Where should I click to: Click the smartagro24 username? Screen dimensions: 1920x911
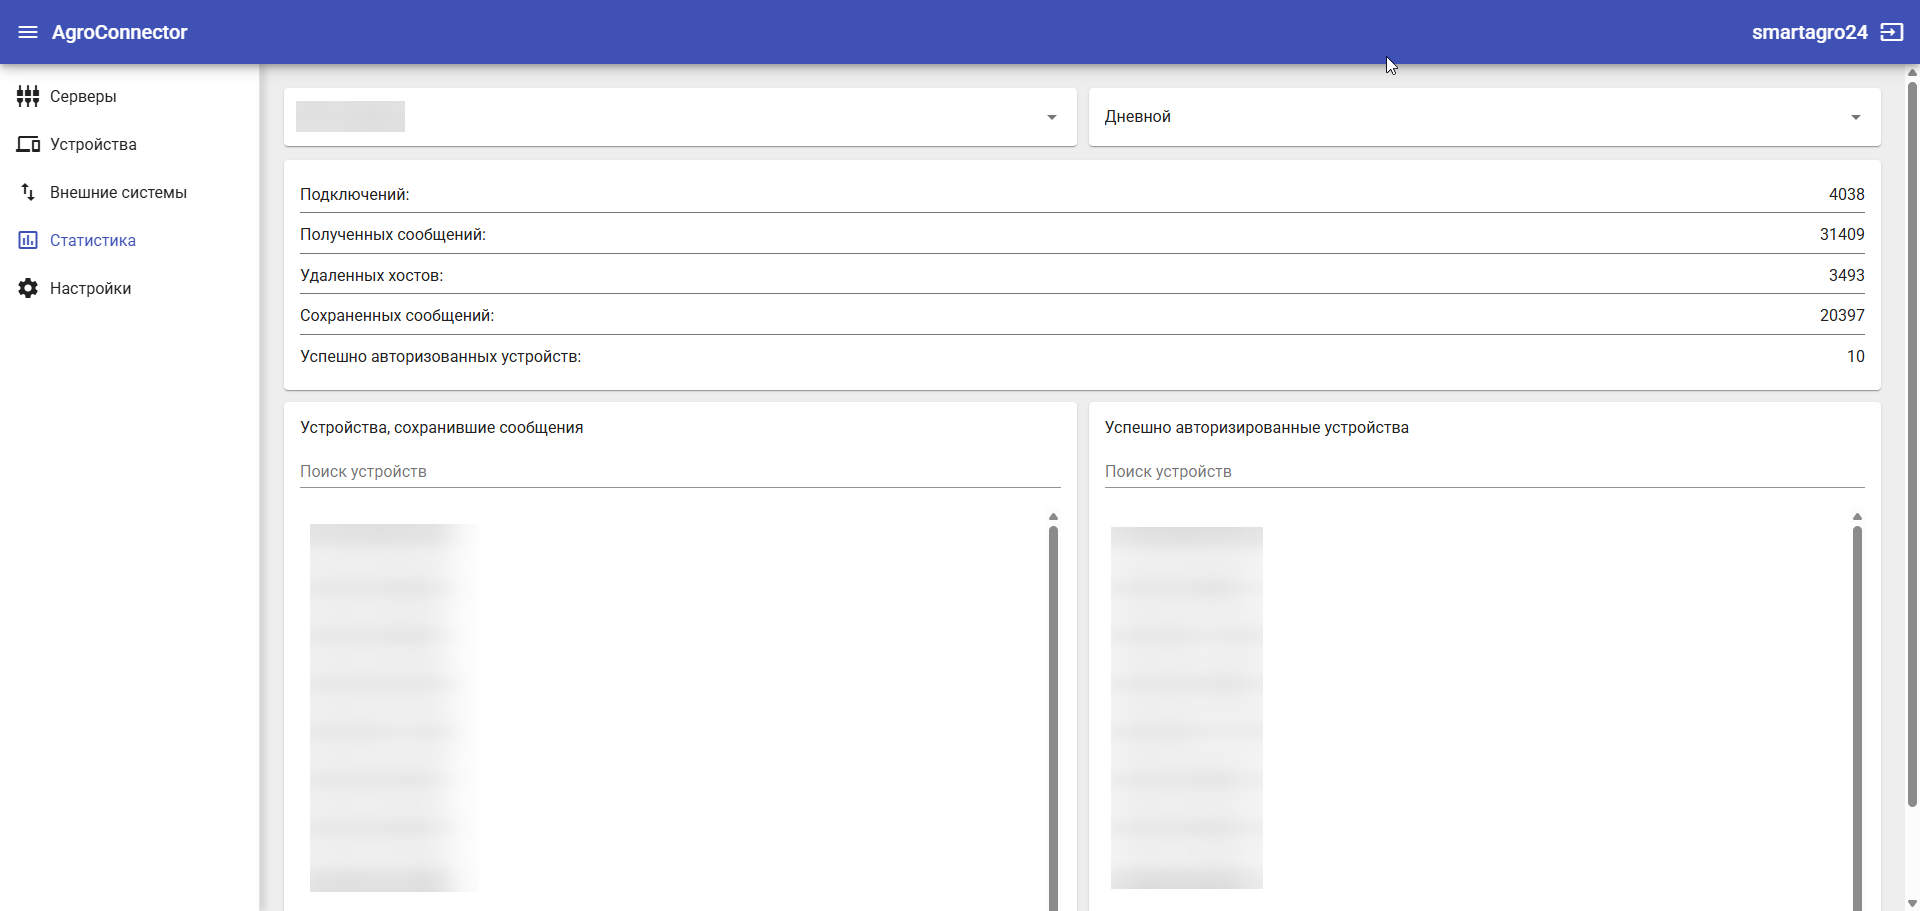(x=1809, y=32)
